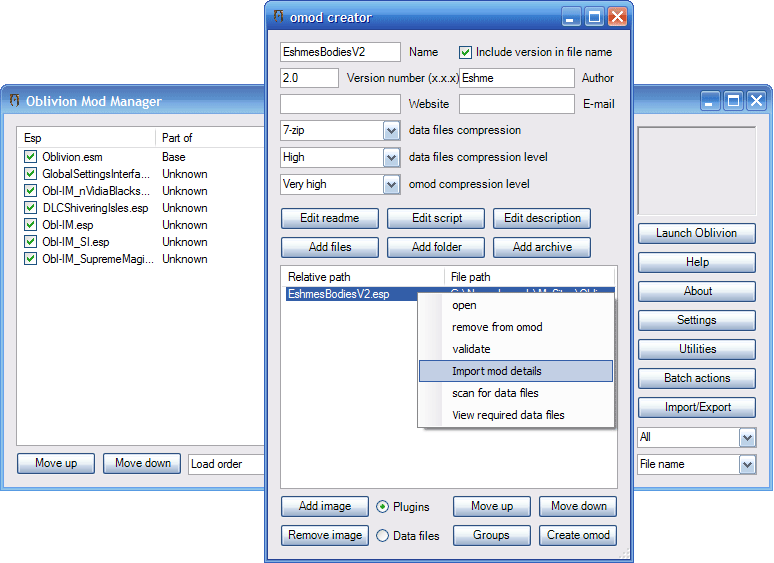Click the Add image button
This screenshot has width=774, height=563.
(325, 506)
